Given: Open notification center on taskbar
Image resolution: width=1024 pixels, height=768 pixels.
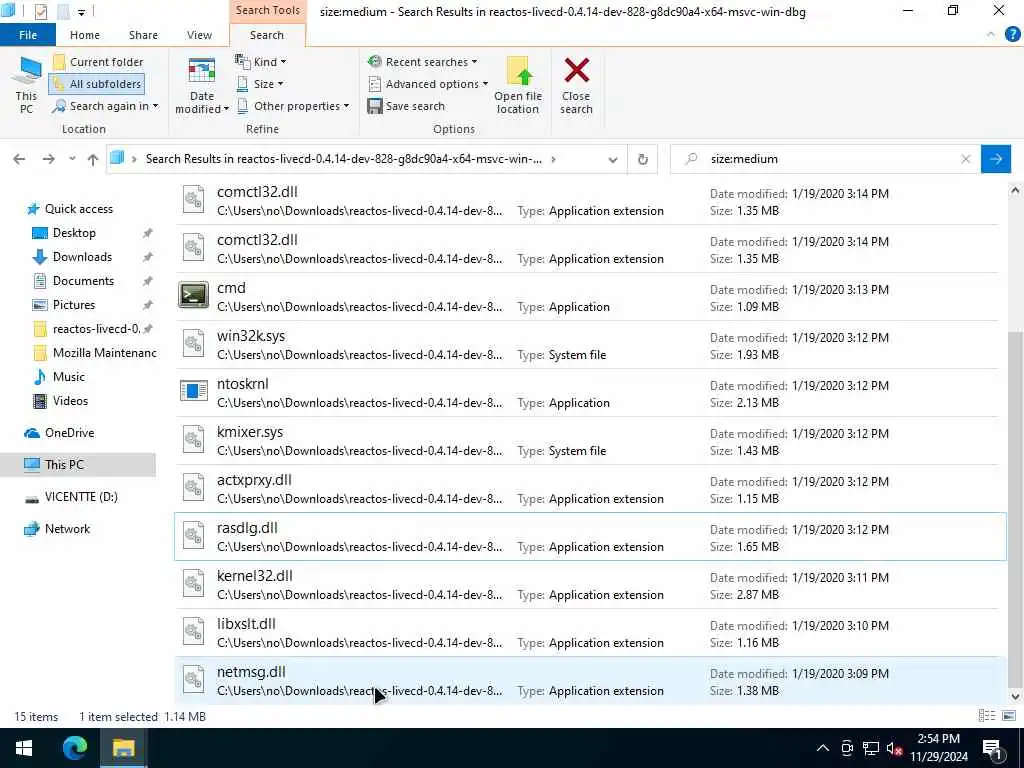Looking at the screenshot, I should [993, 748].
